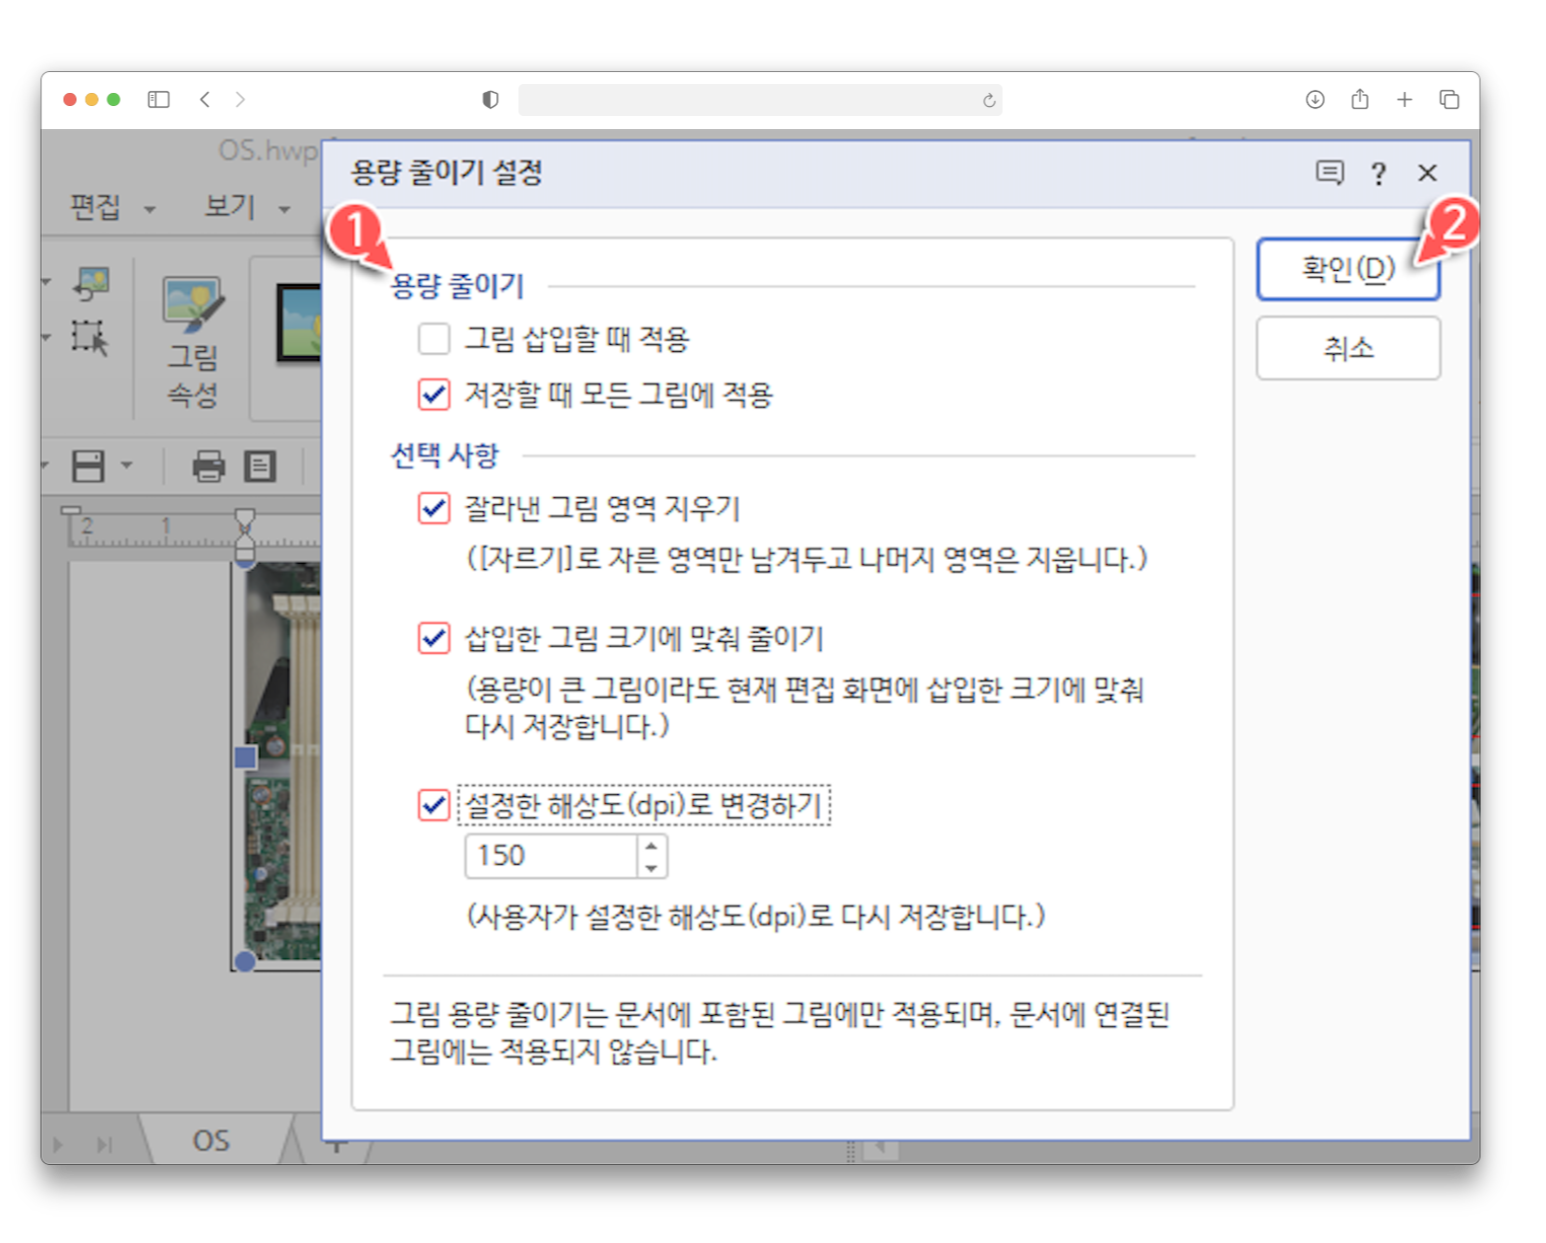Viewport: 1546px width, 1243px height.
Task: Open the 편집 menu dropdown arrow
Action: point(150,210)
